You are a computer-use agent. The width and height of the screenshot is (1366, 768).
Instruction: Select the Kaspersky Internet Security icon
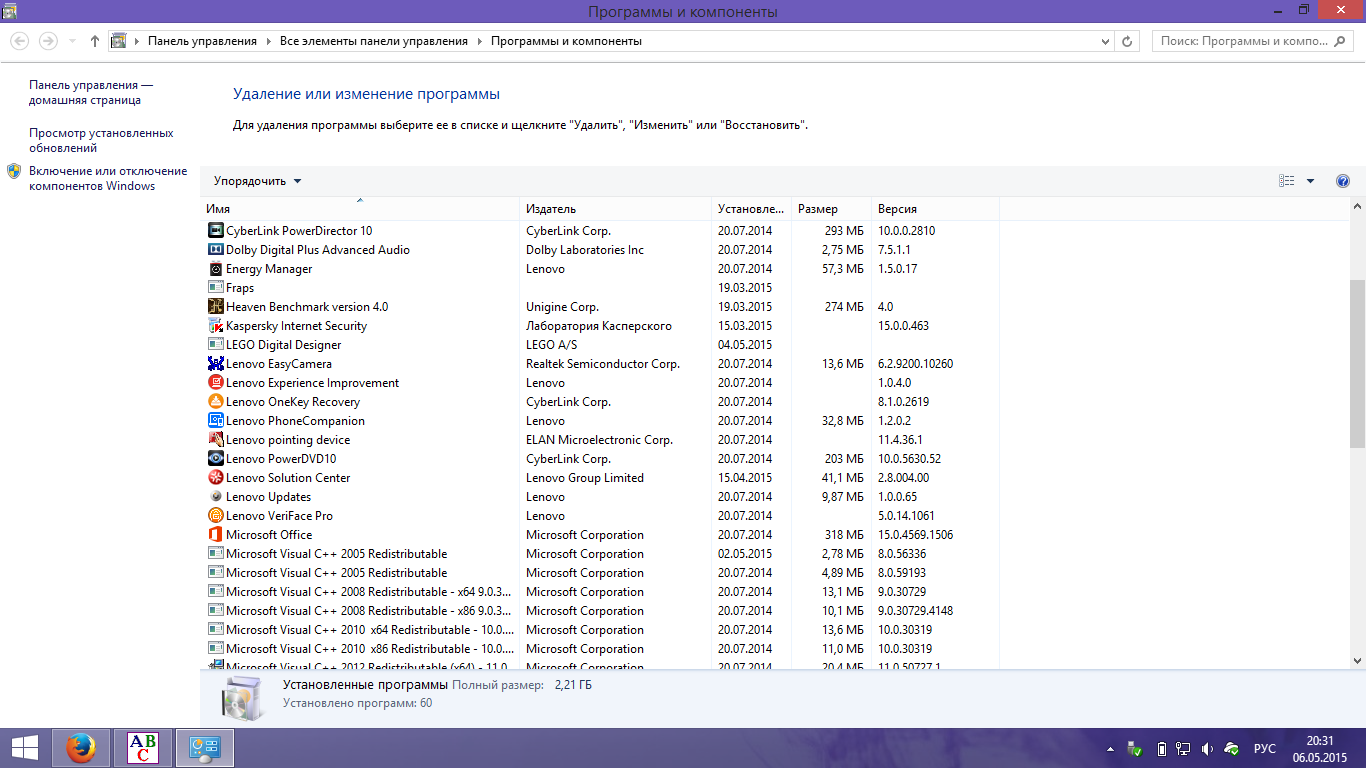[x=215, y=326]
